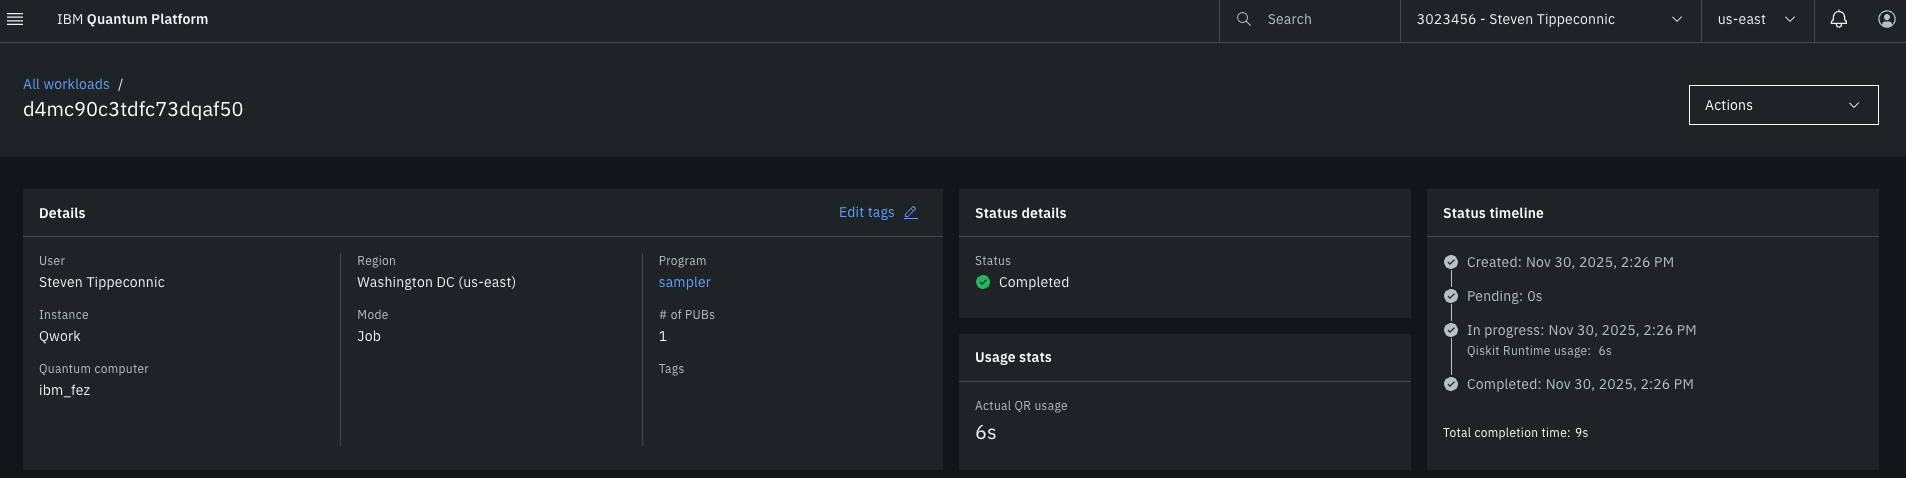Click the ibm_fez quantum computer name
Screen dimensions: 1906x478
point(64,390)
